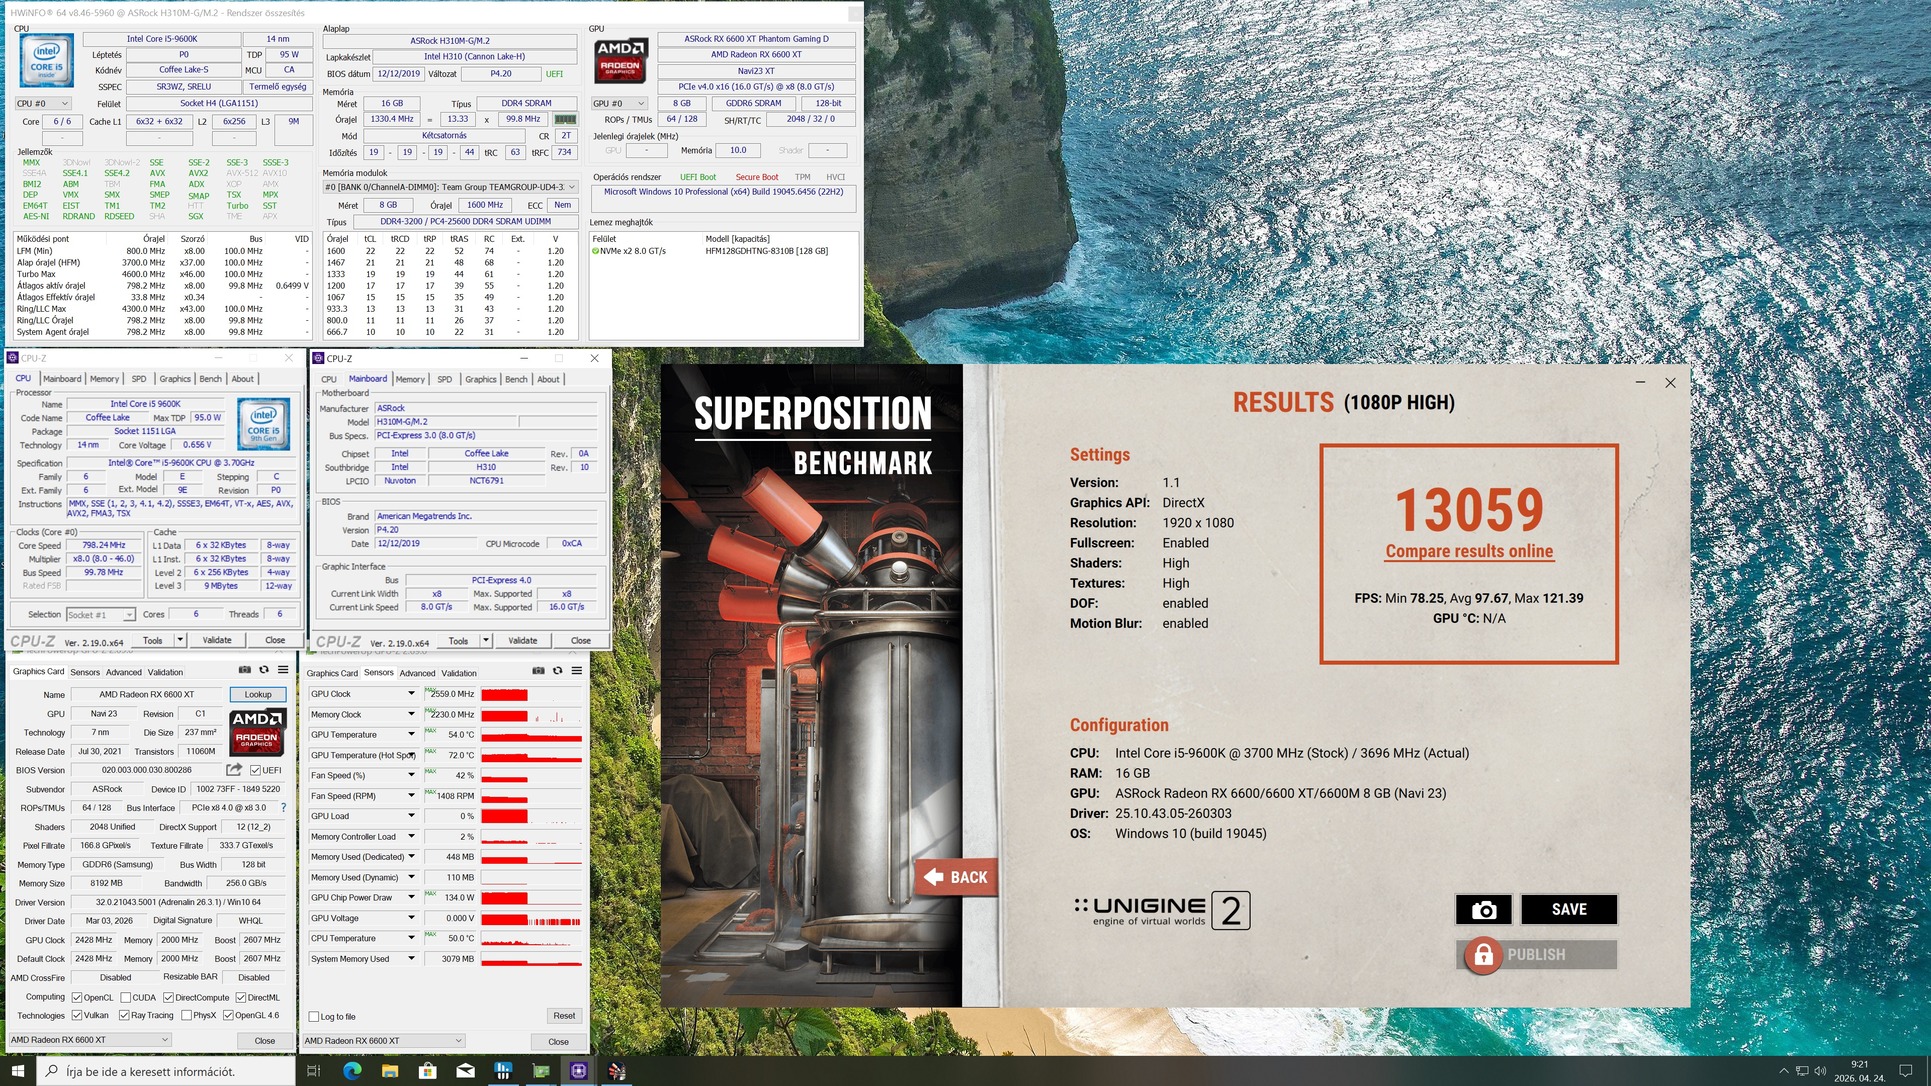Click refresh icon in GPU-Z Sensors window
This screenshot has height=1086, width=1931.
click(x=558, y=671)
